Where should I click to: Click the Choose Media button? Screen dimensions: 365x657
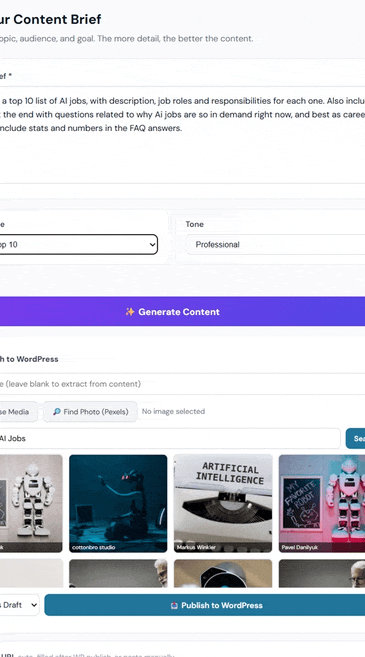[x=18, y=411]
